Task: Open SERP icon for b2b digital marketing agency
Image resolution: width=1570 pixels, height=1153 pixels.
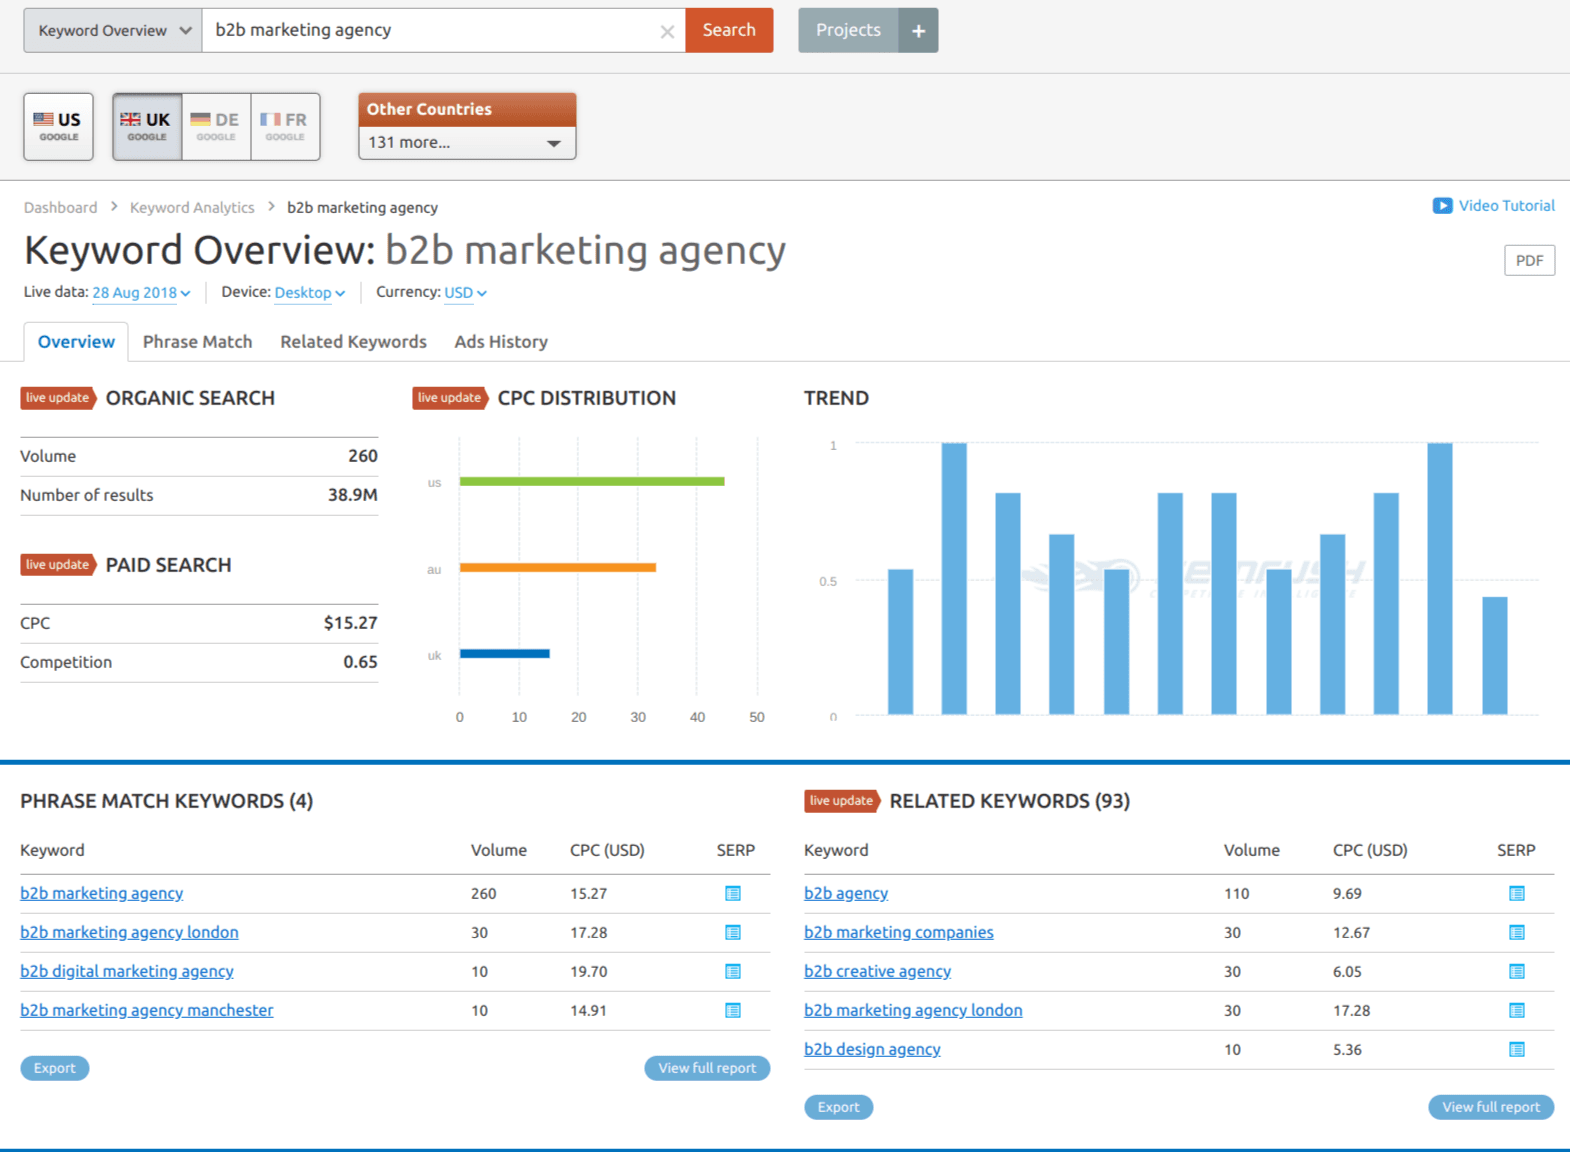Action: pos(733,971)
